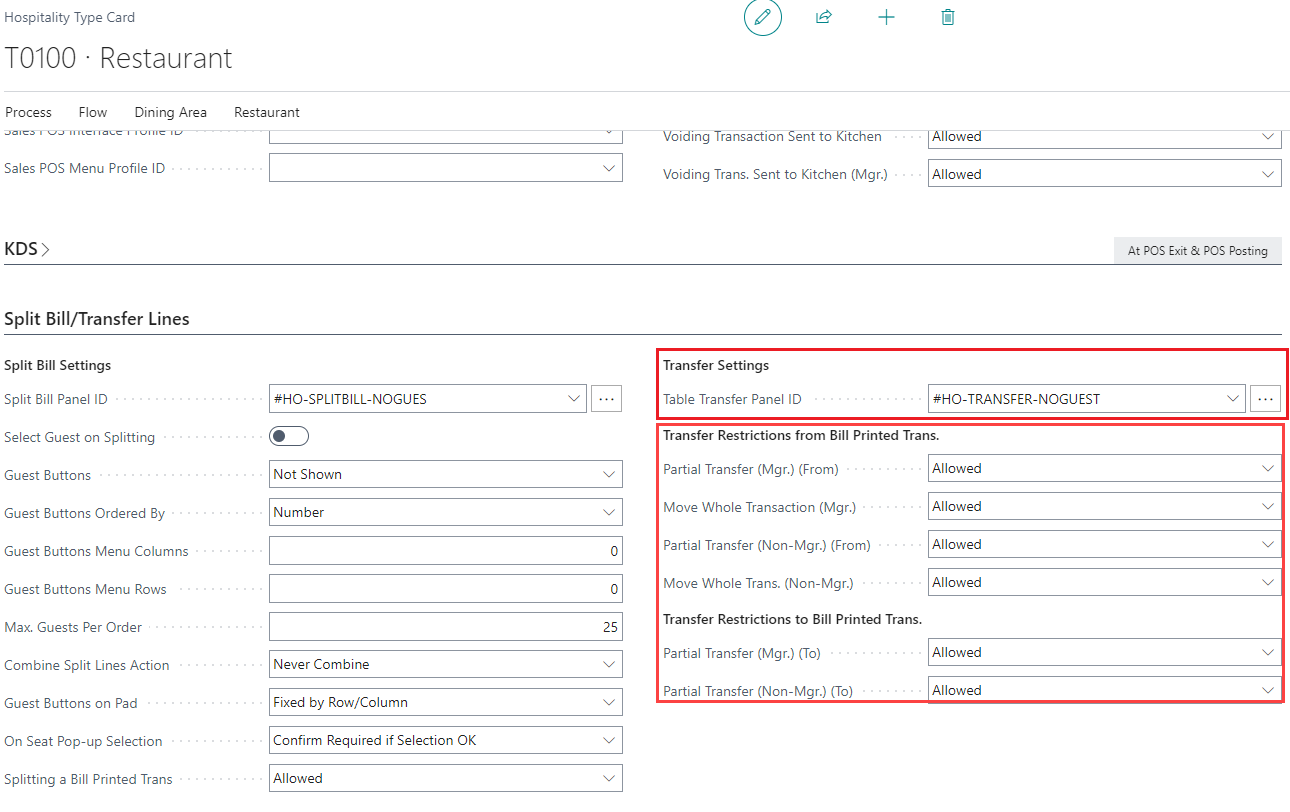1290x812 pixels.
Task: Expand the KDS section
Action: [28, 249]
